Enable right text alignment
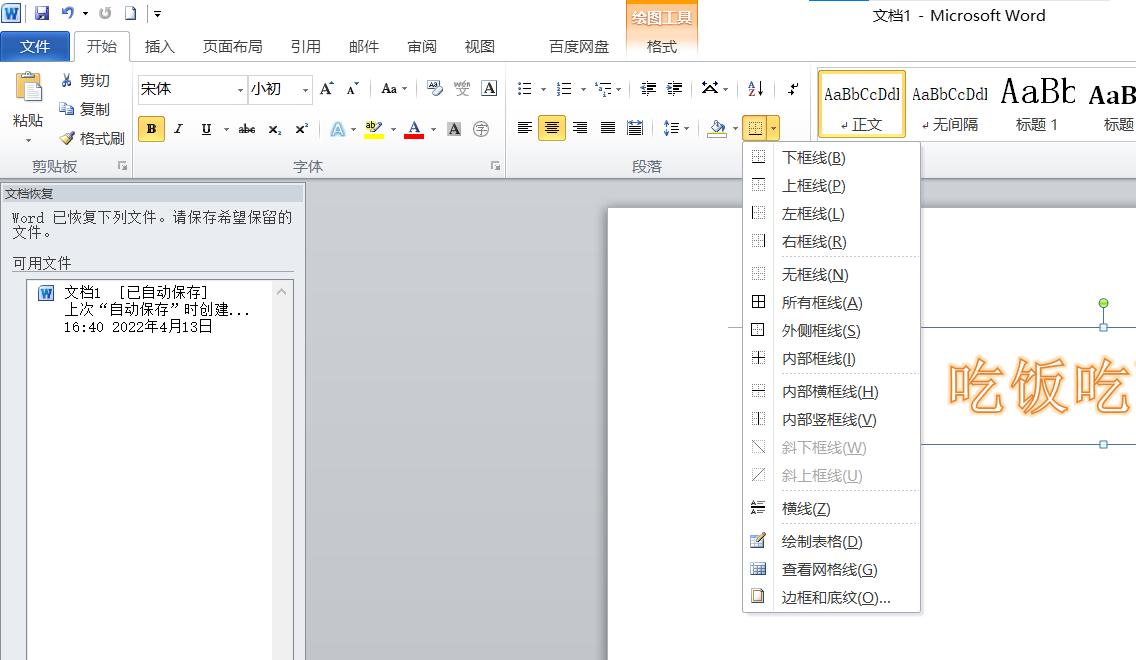 [x=580, y=128]
